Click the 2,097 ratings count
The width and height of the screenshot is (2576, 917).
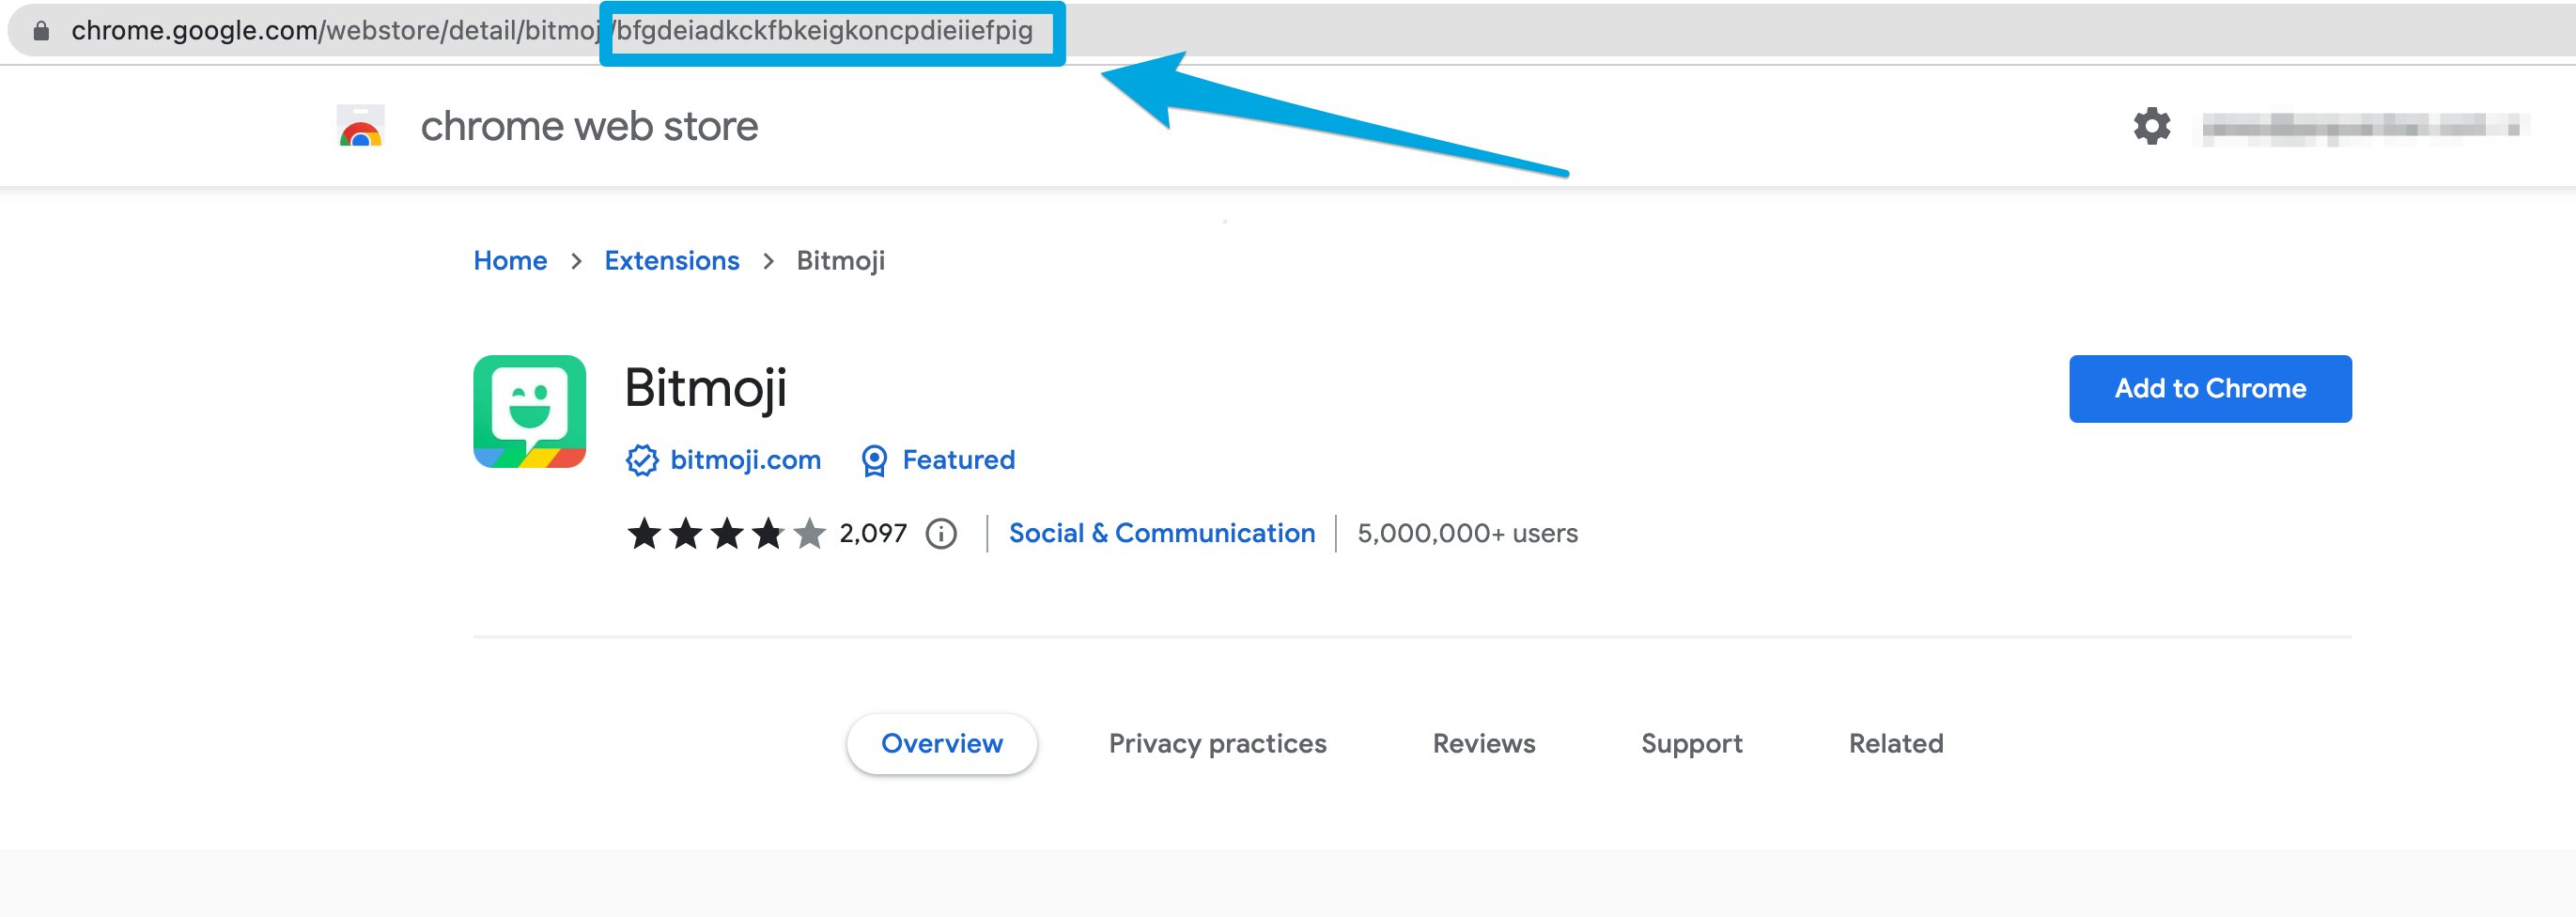tap(873, 533)
